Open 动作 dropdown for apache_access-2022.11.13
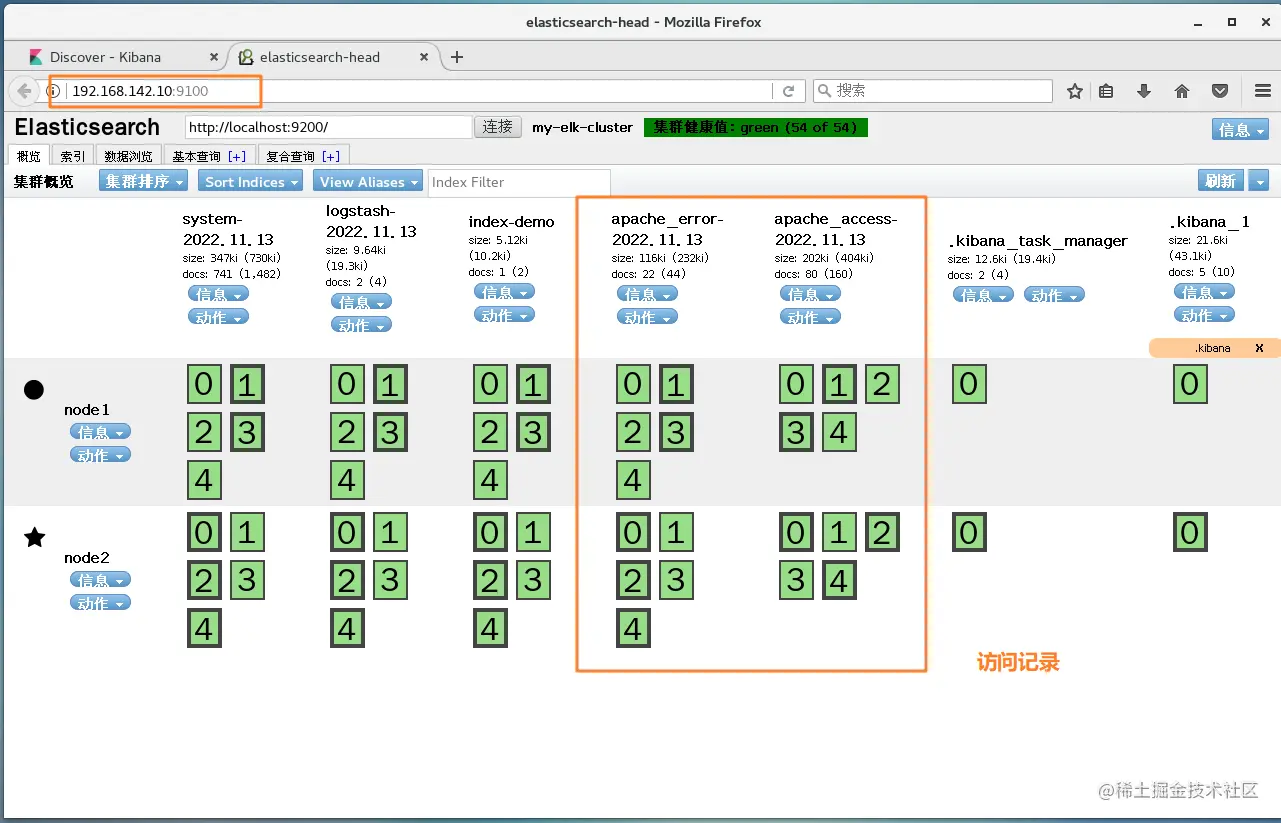The width and height of the screenshot is (1281, 823). 810,317
